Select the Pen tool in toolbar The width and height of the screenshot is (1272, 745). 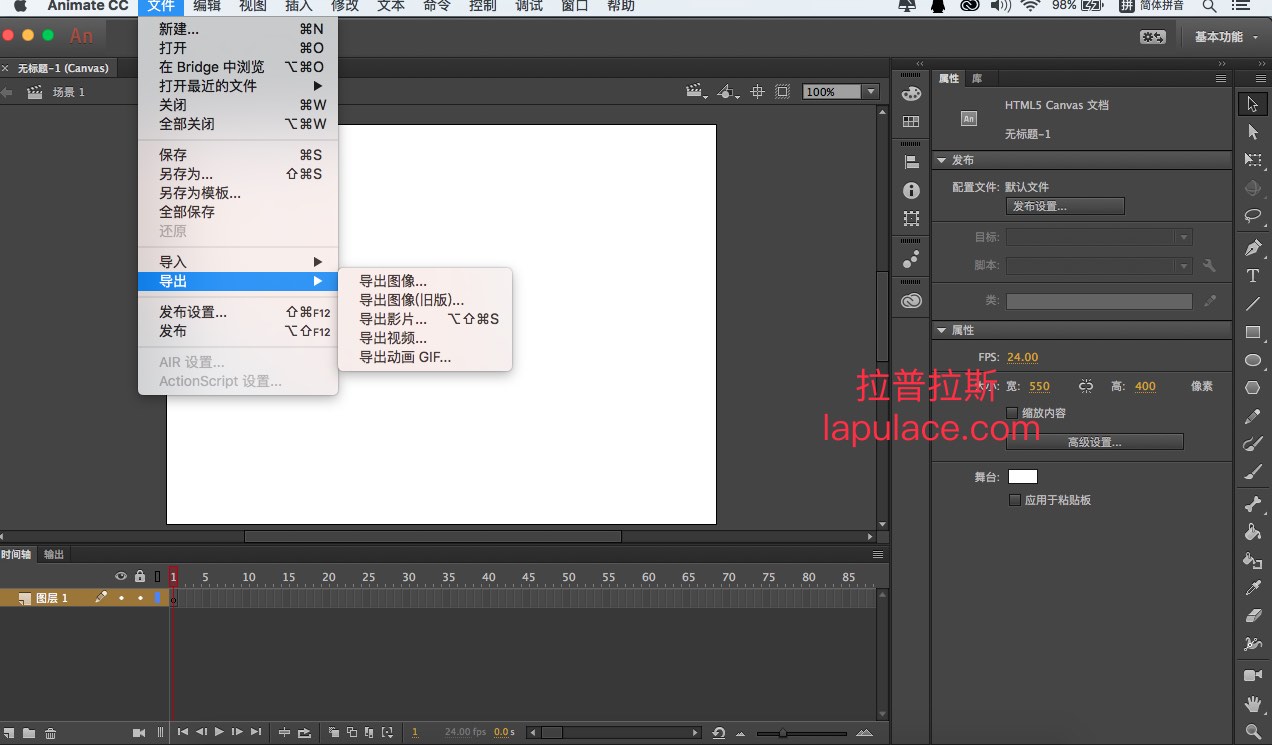coord(1252,247)
